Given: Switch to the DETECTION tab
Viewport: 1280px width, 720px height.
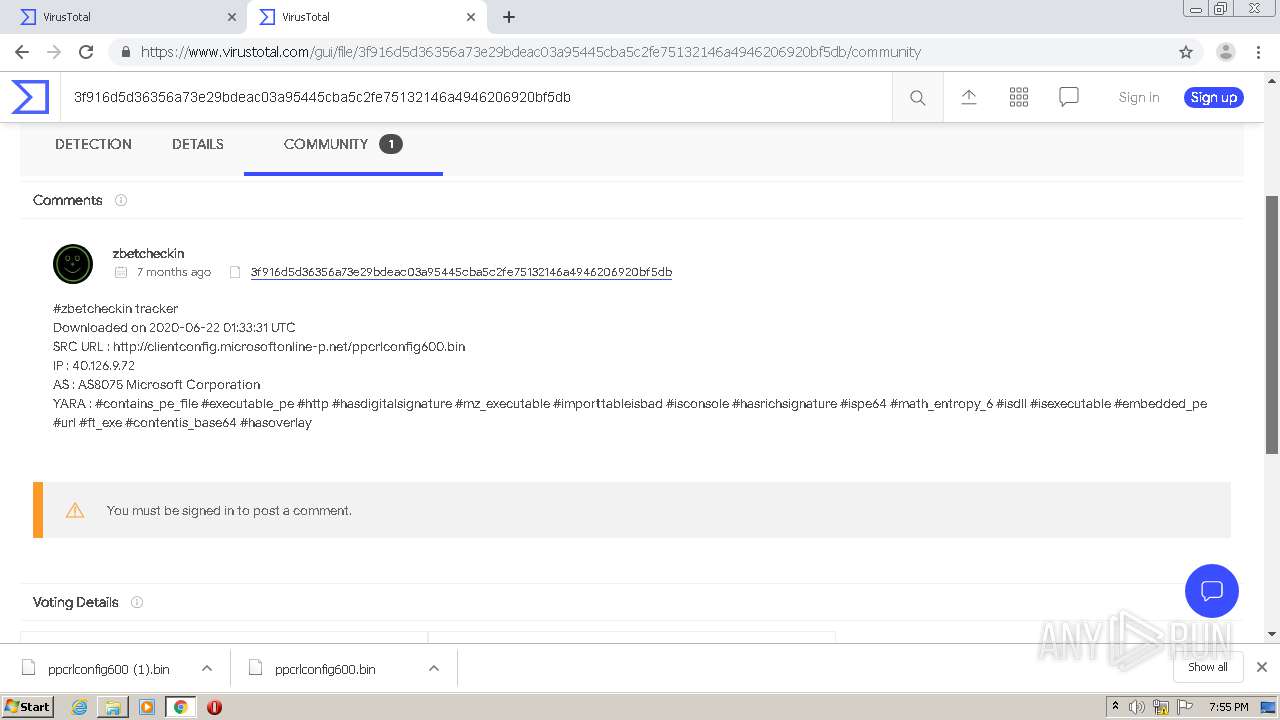Looking at the screenshot, I should pos(93,144).
